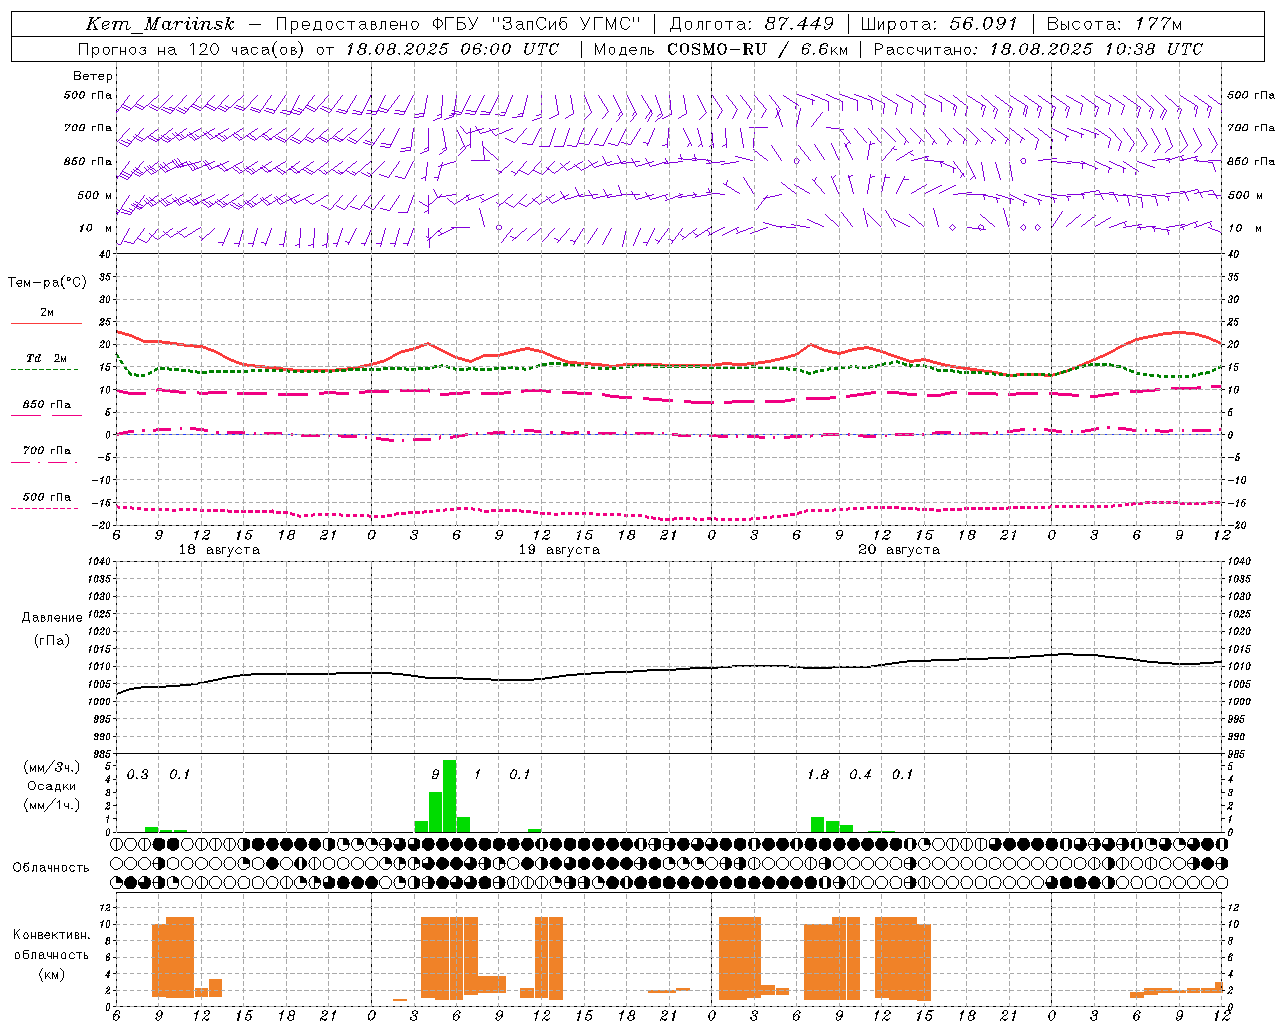
Task: Click the (км) convective cloud unit label
Action: click(x=51, y=975)
